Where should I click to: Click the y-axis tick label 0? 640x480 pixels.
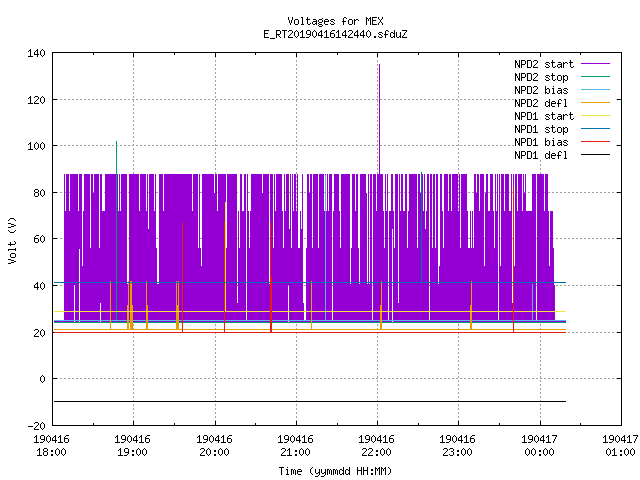pos(42,379)
